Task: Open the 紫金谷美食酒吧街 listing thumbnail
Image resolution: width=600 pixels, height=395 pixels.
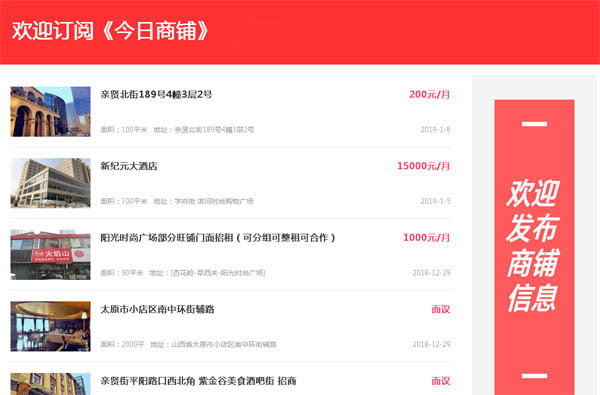Action: [x=51, y=384]
